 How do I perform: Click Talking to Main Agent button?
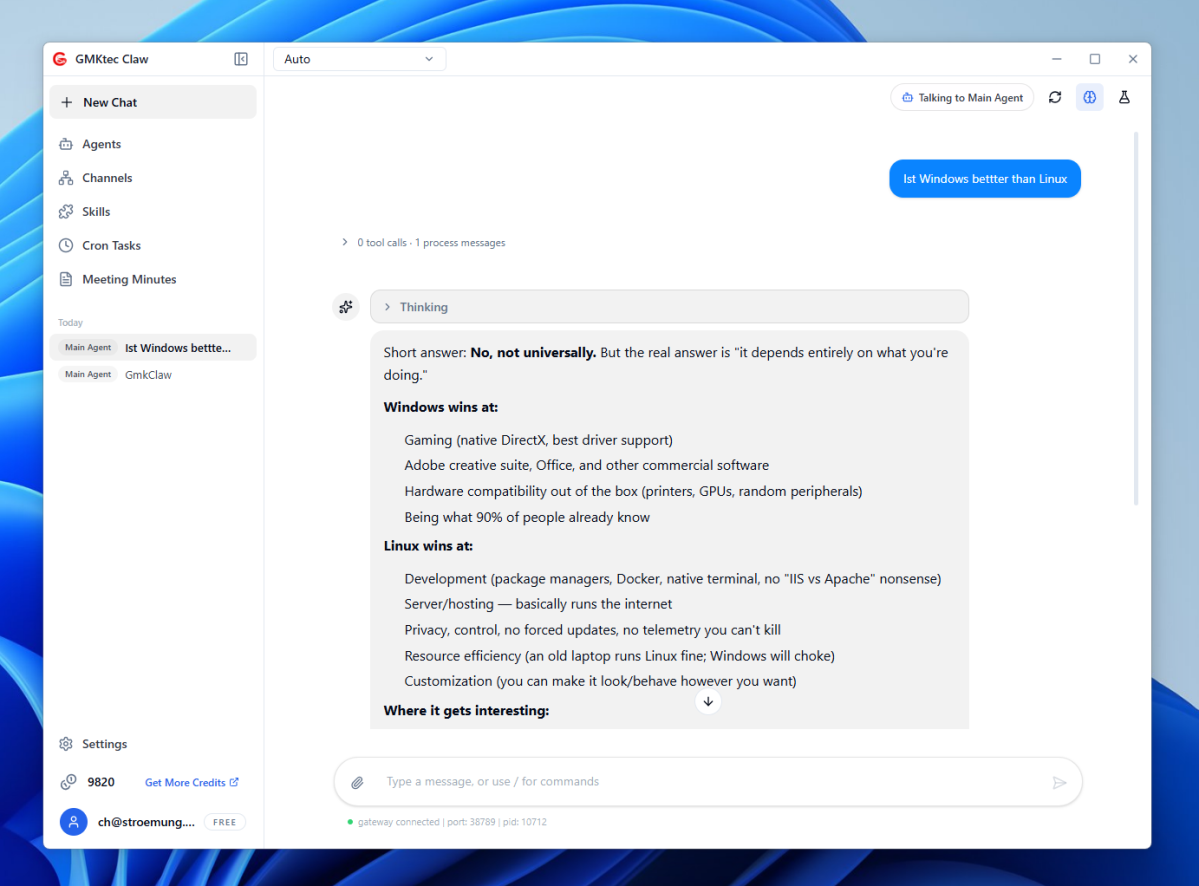[962, 97]
